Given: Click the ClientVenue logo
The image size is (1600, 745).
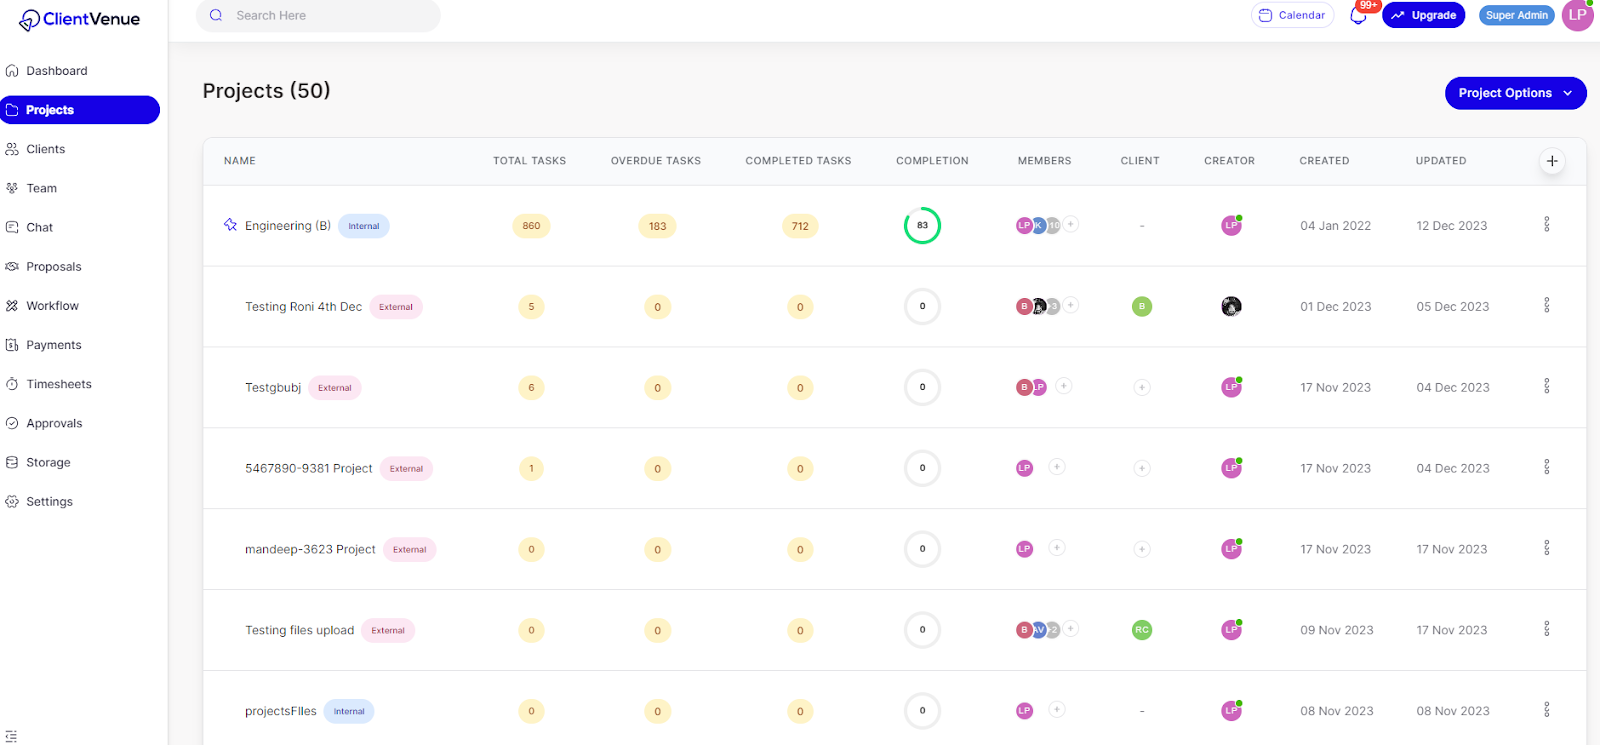Looking at the screenshot, I should point(80,19).
